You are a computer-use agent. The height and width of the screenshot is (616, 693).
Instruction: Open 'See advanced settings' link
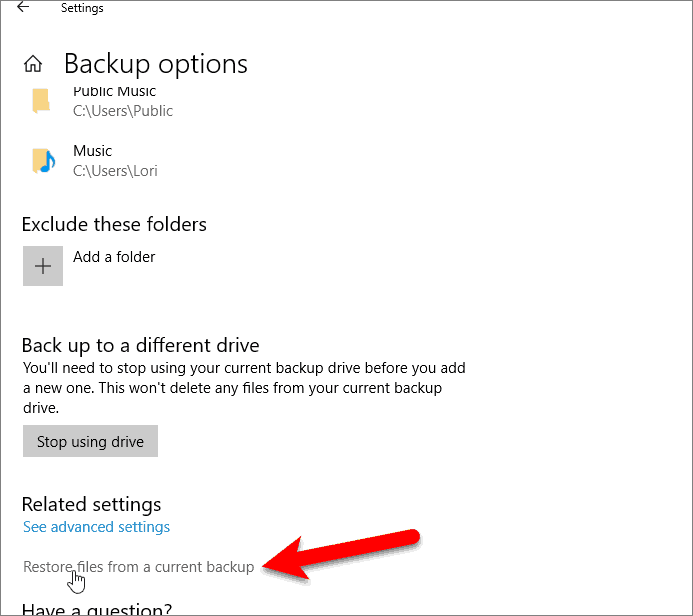point(96,527)
